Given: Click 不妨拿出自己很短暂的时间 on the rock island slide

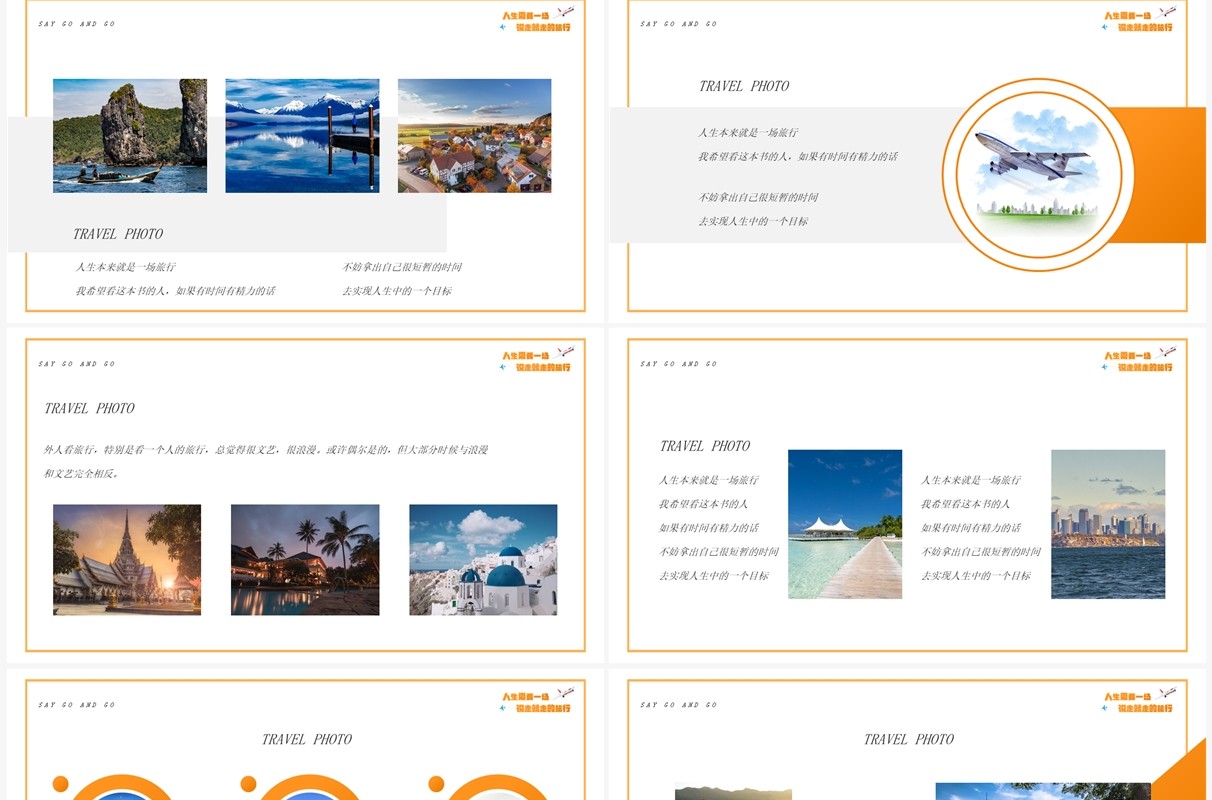Looking at the screenshot, I should (402, 267).
